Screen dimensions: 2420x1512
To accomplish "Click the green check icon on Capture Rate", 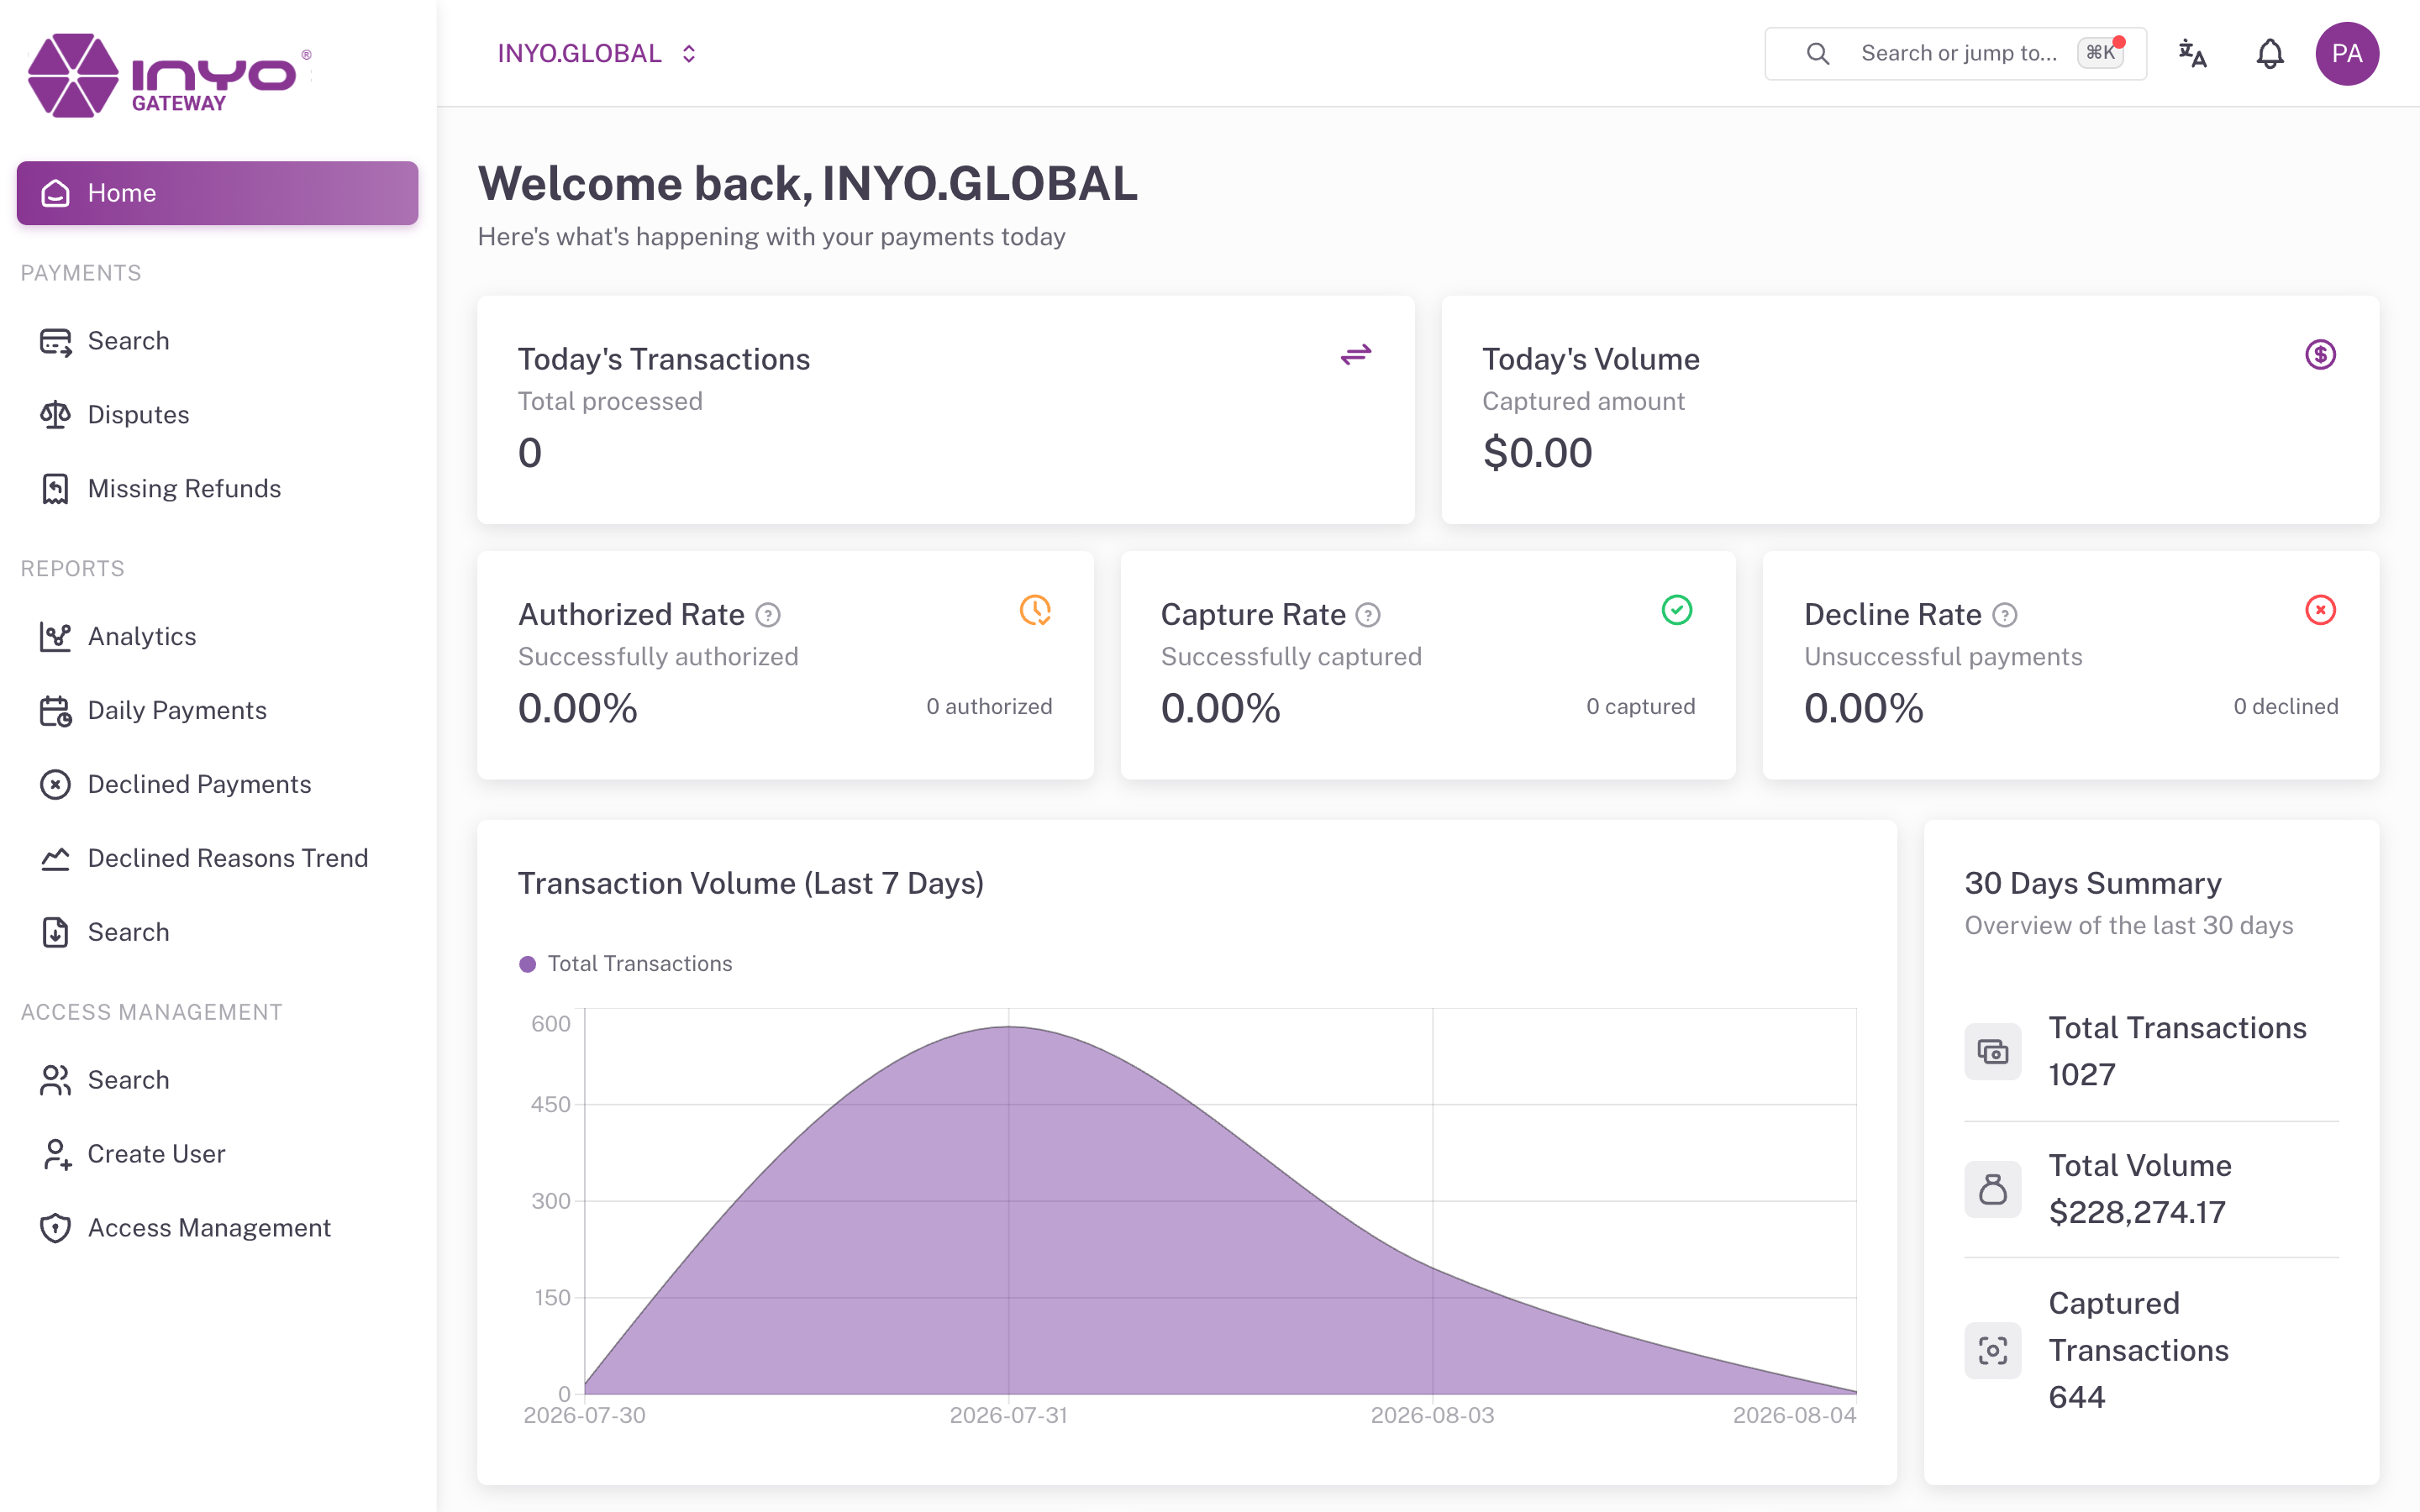I will tap(1677, 610).
